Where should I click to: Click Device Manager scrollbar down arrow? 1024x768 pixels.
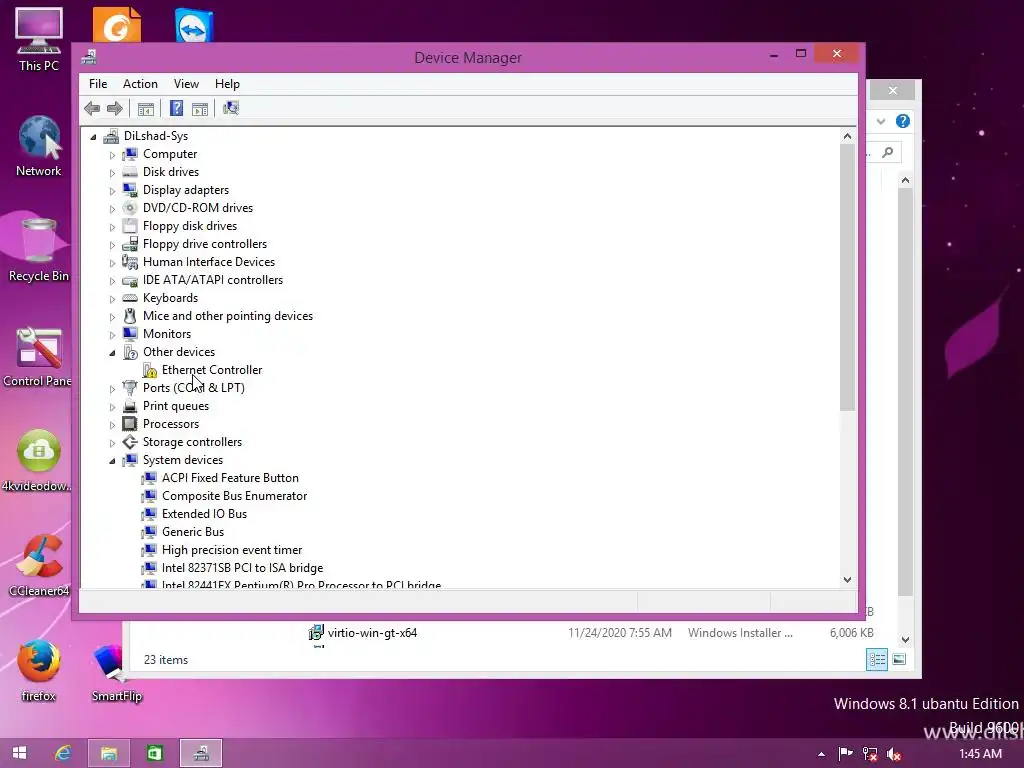tap(847, 579)
